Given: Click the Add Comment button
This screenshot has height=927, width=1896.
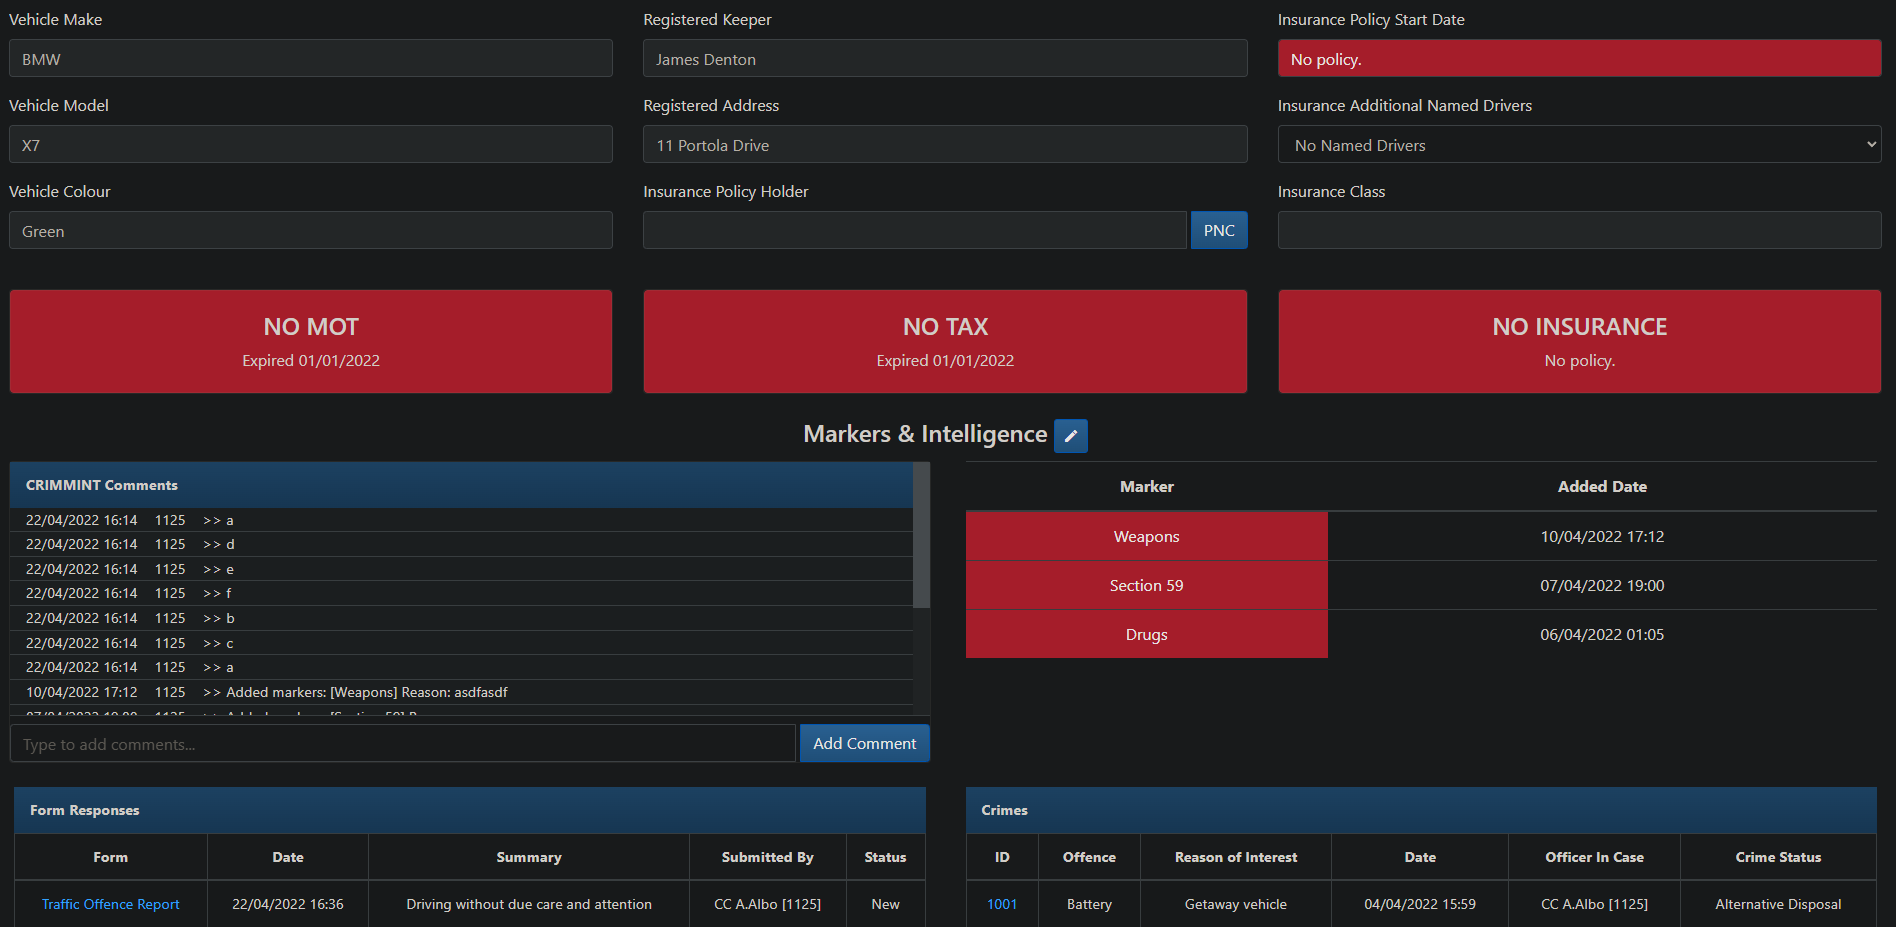Looking at the screenshot, I should [864, 743].
